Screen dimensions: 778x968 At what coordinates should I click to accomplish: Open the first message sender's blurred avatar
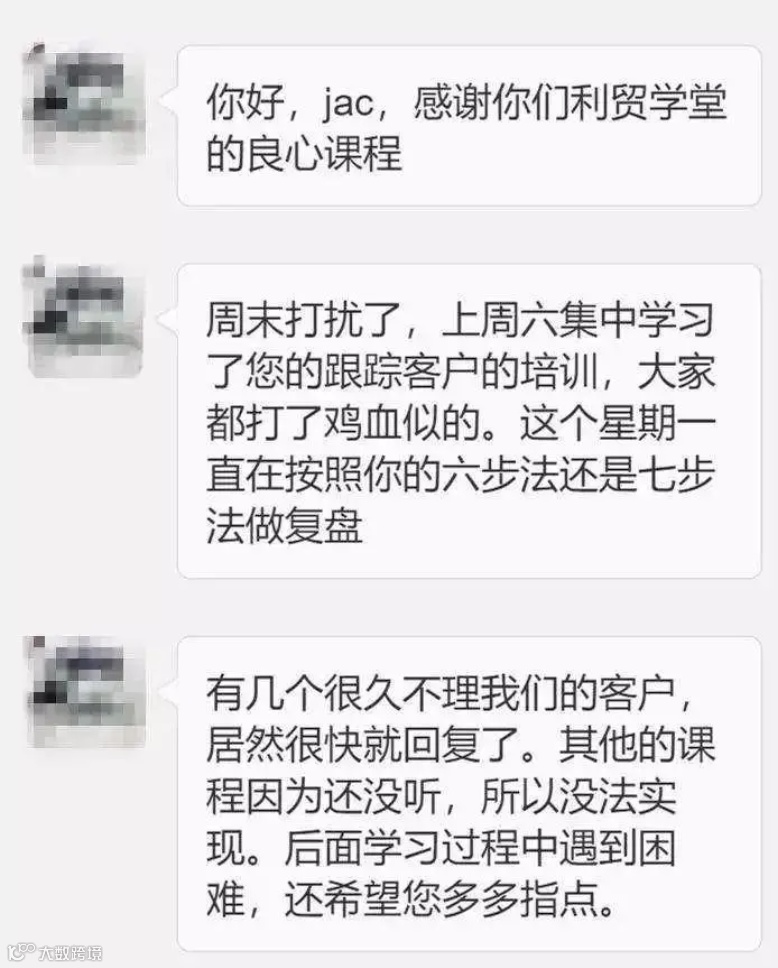[85, 103]
